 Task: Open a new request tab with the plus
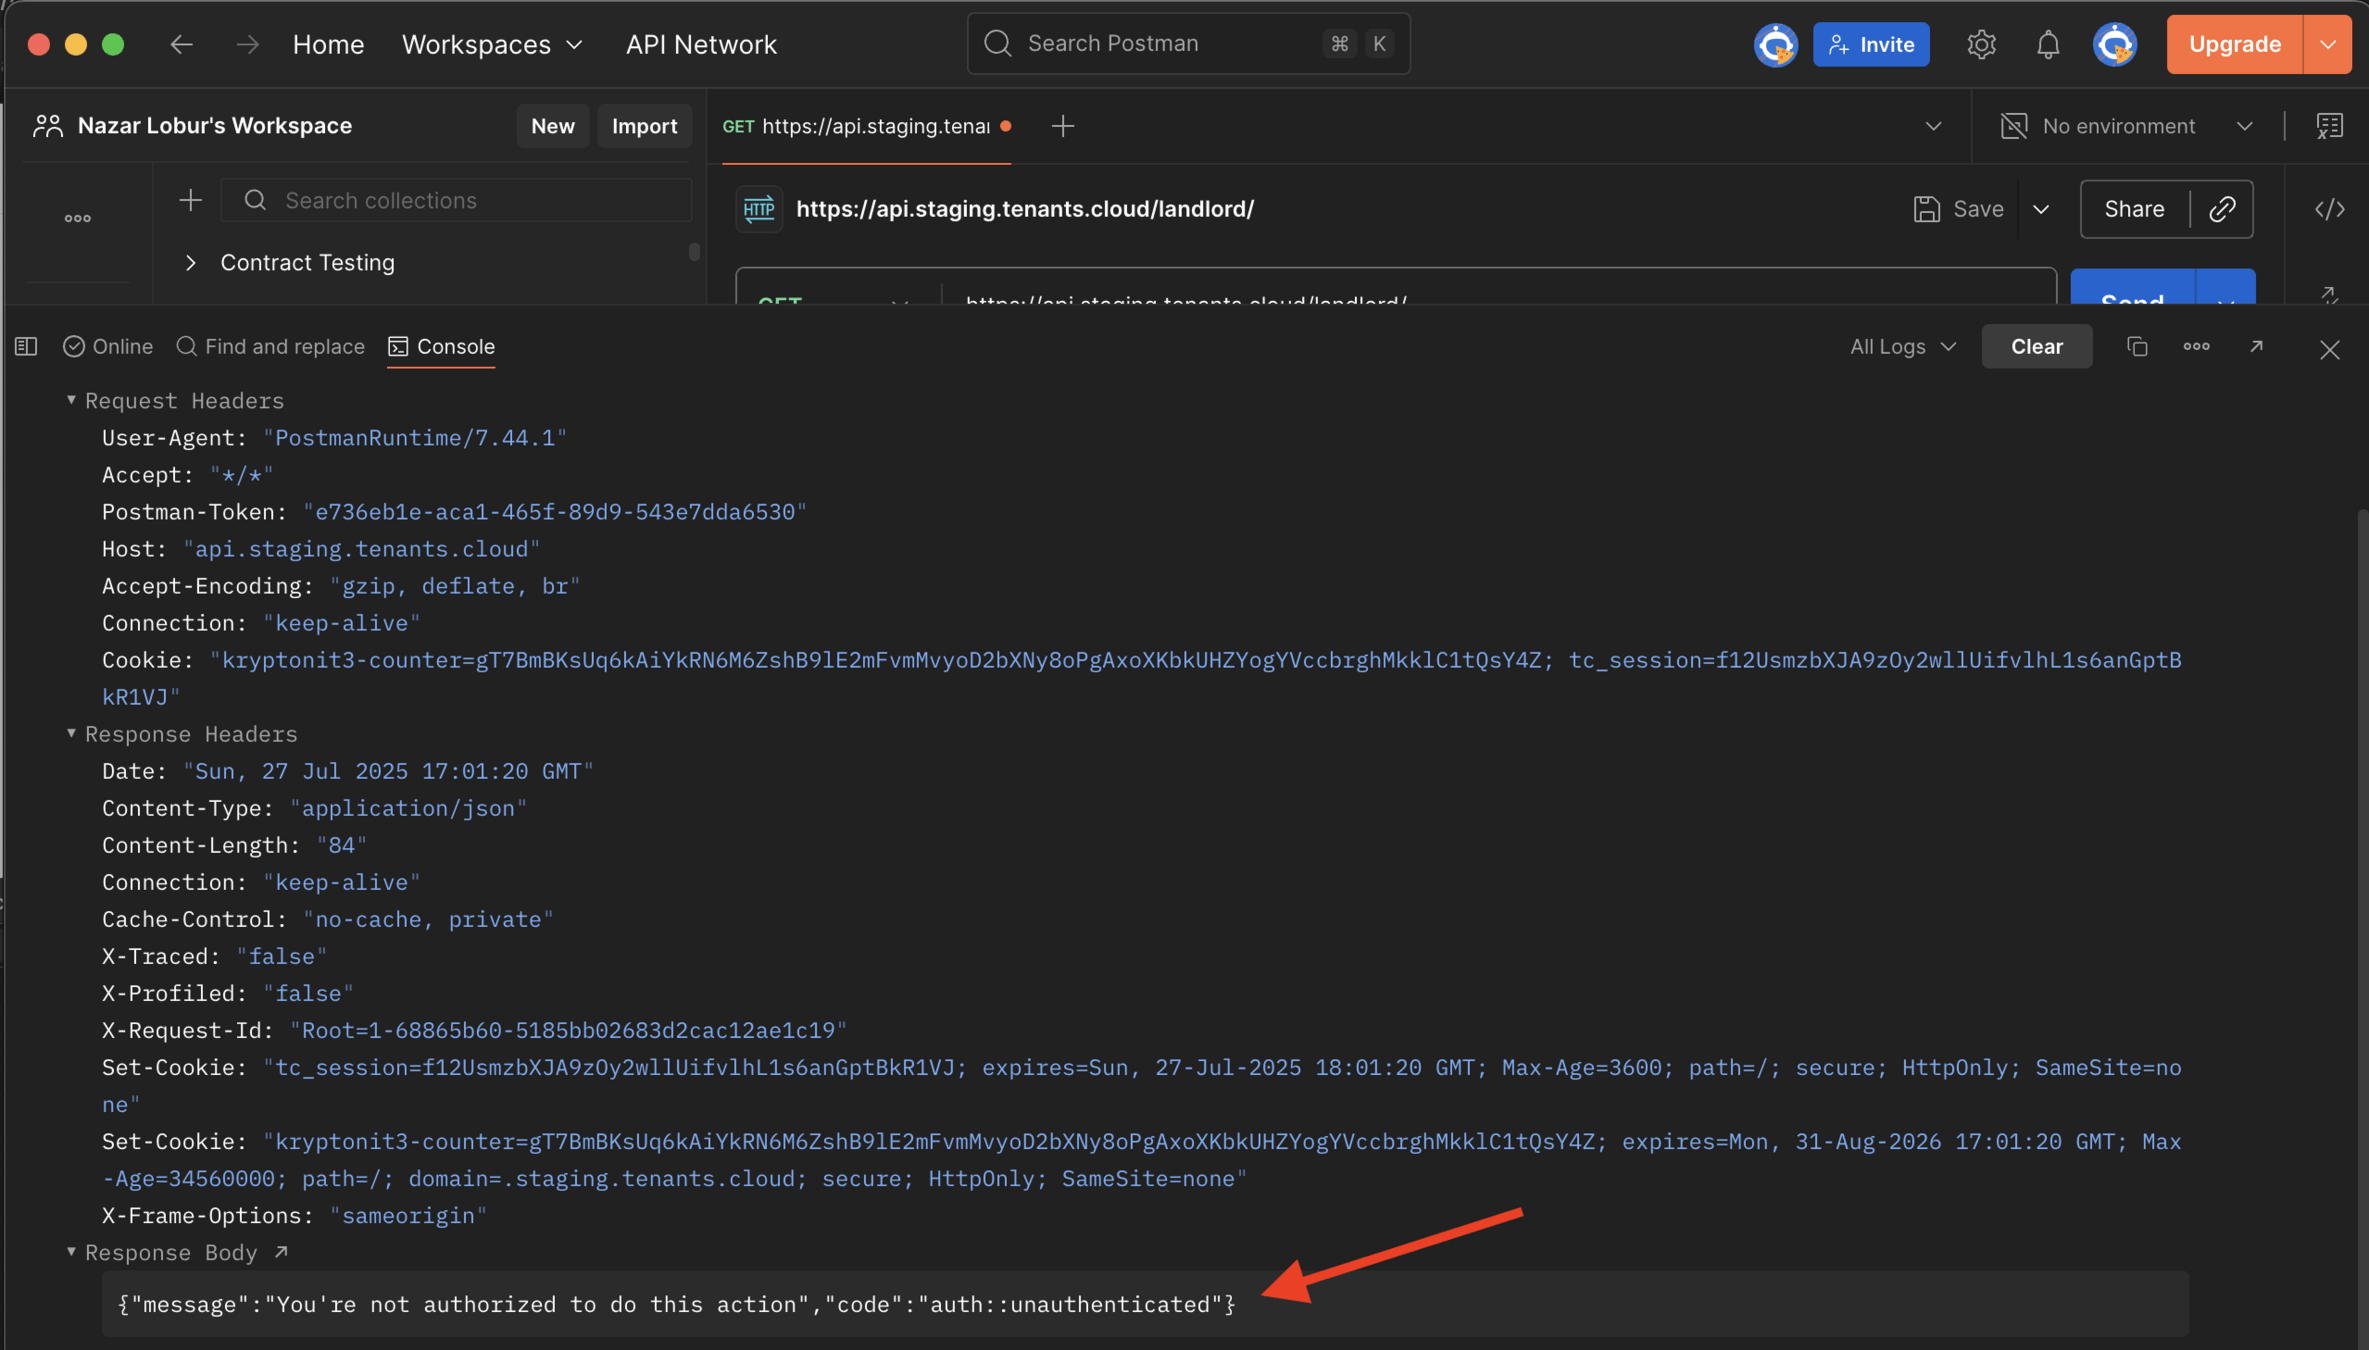(1062, 126)
